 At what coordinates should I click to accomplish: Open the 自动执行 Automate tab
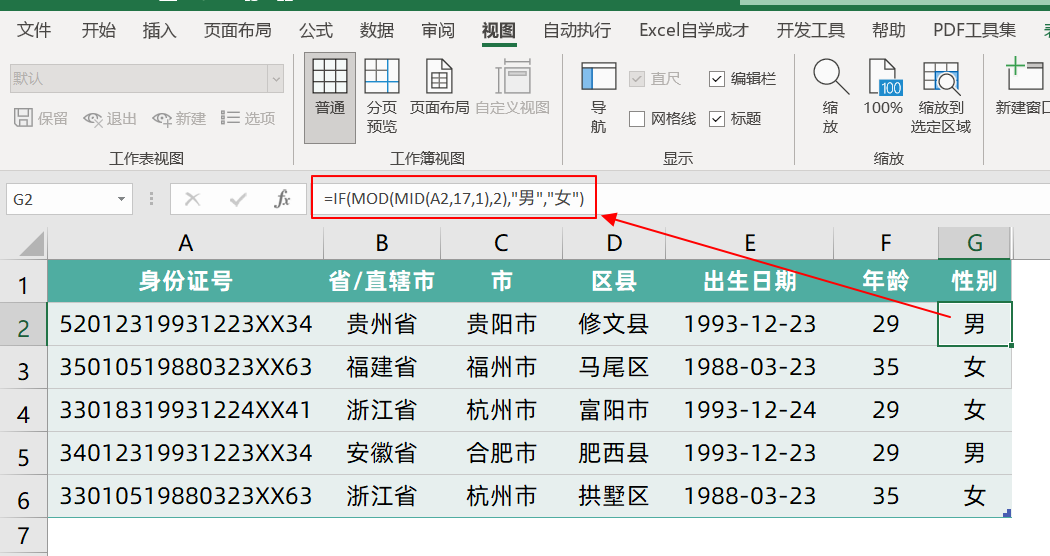pos(577,30)
